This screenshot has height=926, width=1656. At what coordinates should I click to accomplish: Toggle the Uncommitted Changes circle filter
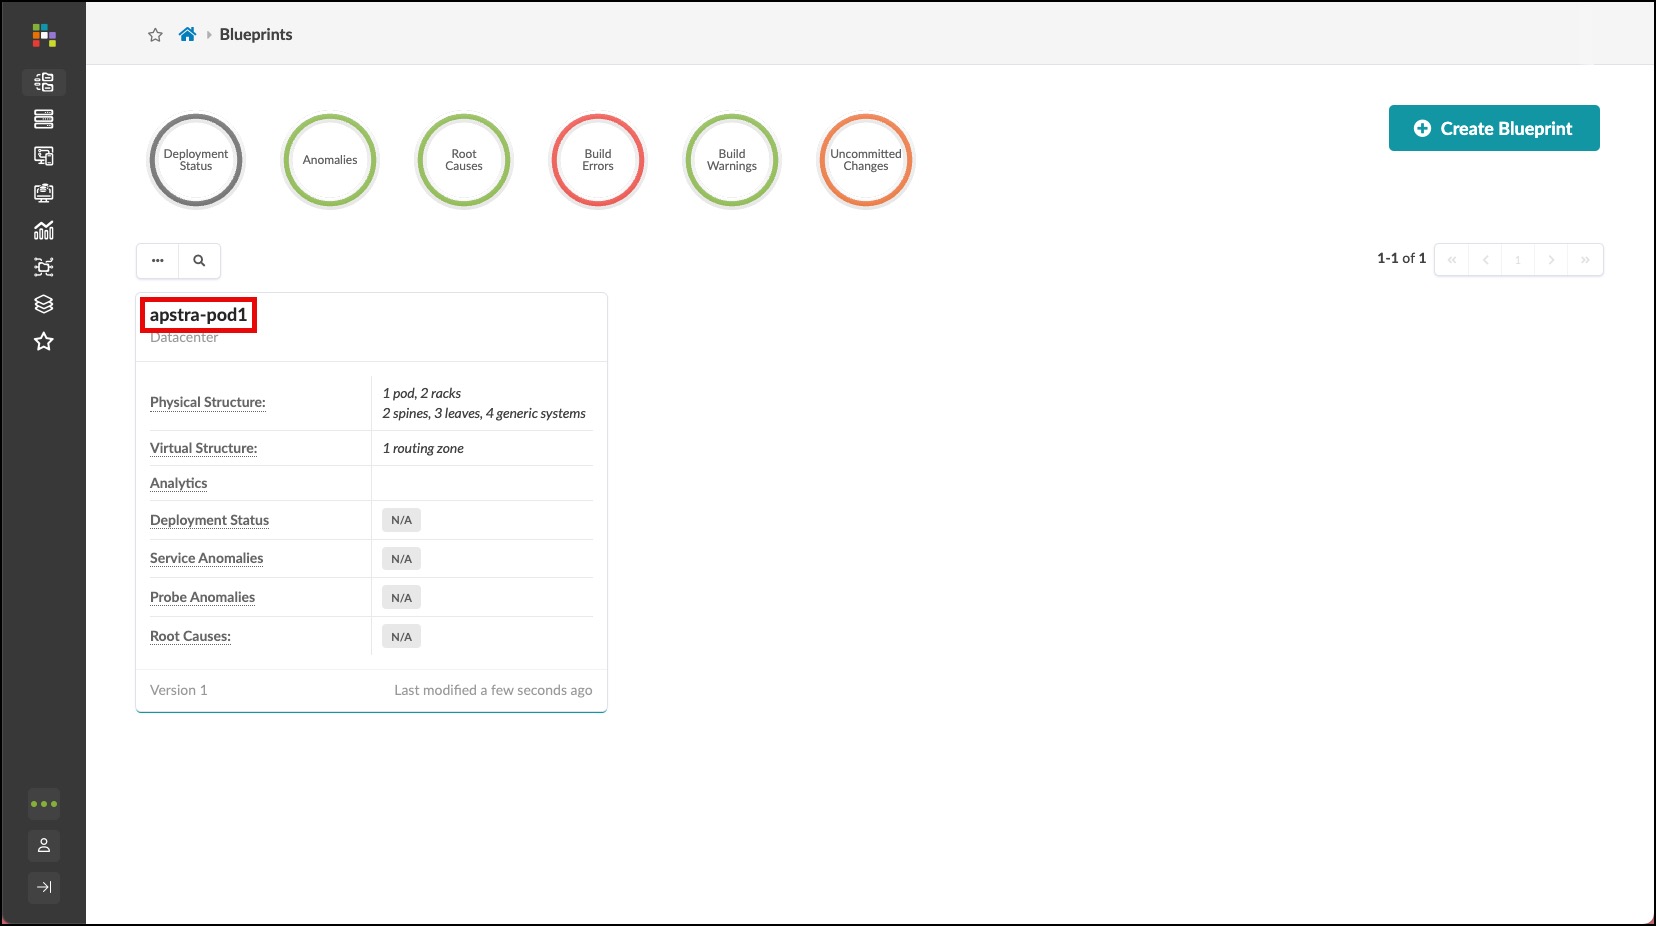pyautogui.click(x=865, y=160)
